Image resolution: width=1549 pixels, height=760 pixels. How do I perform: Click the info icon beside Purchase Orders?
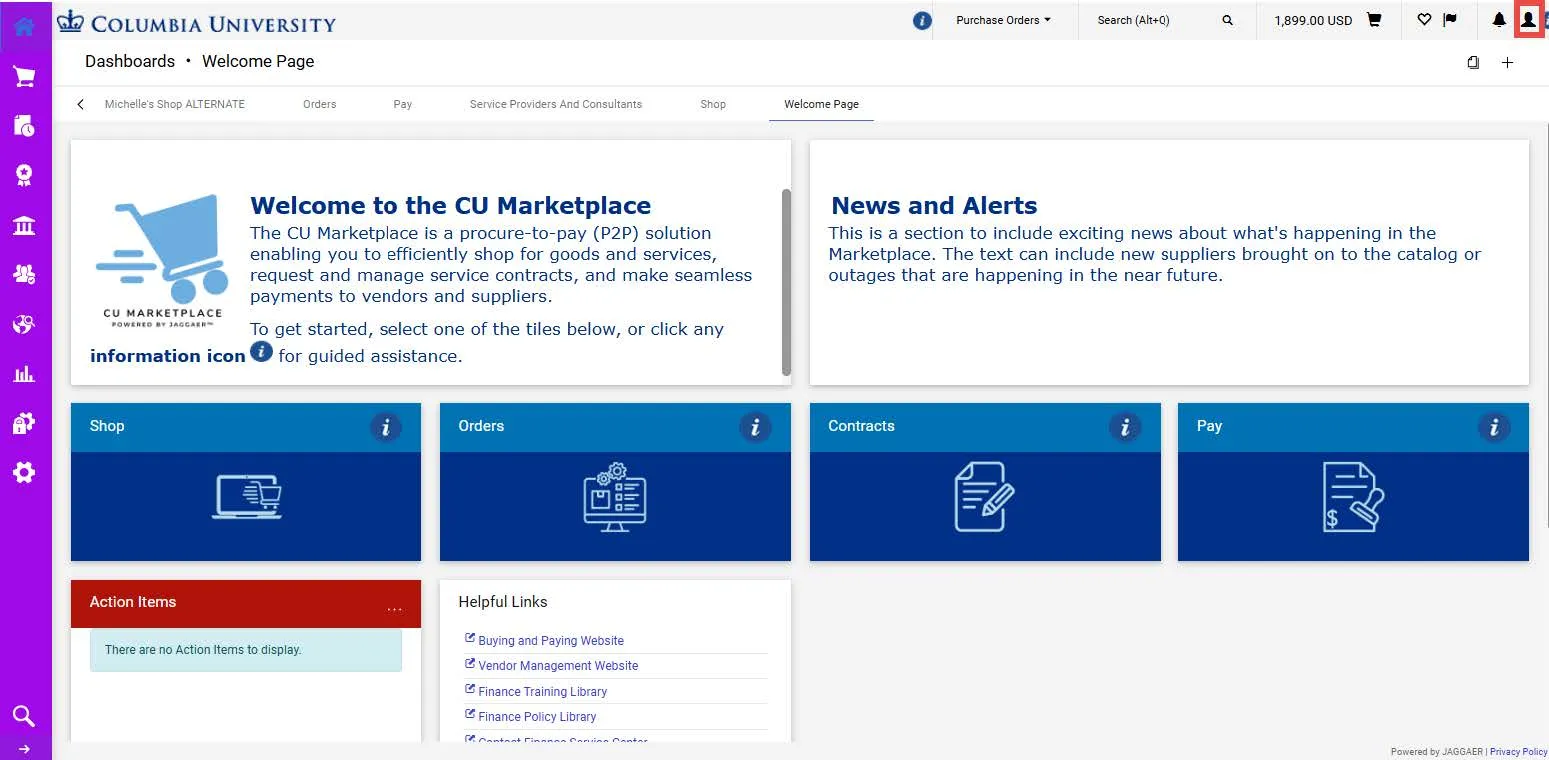click(922, 21)
